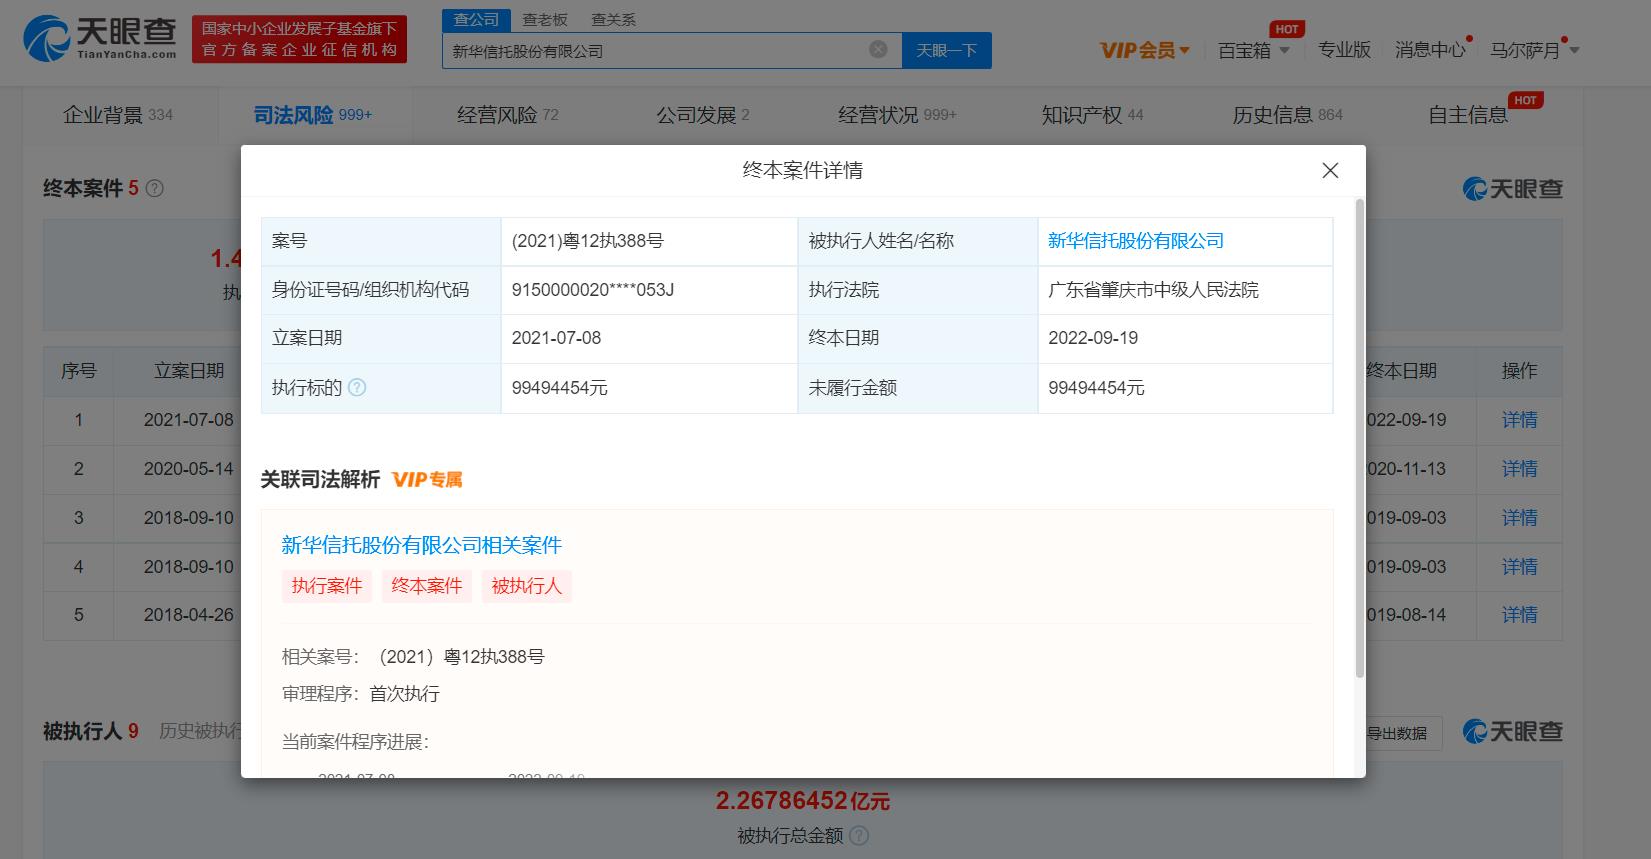
Task: Click the help icon next to 执行标的
Action: (x=357, y=388)
